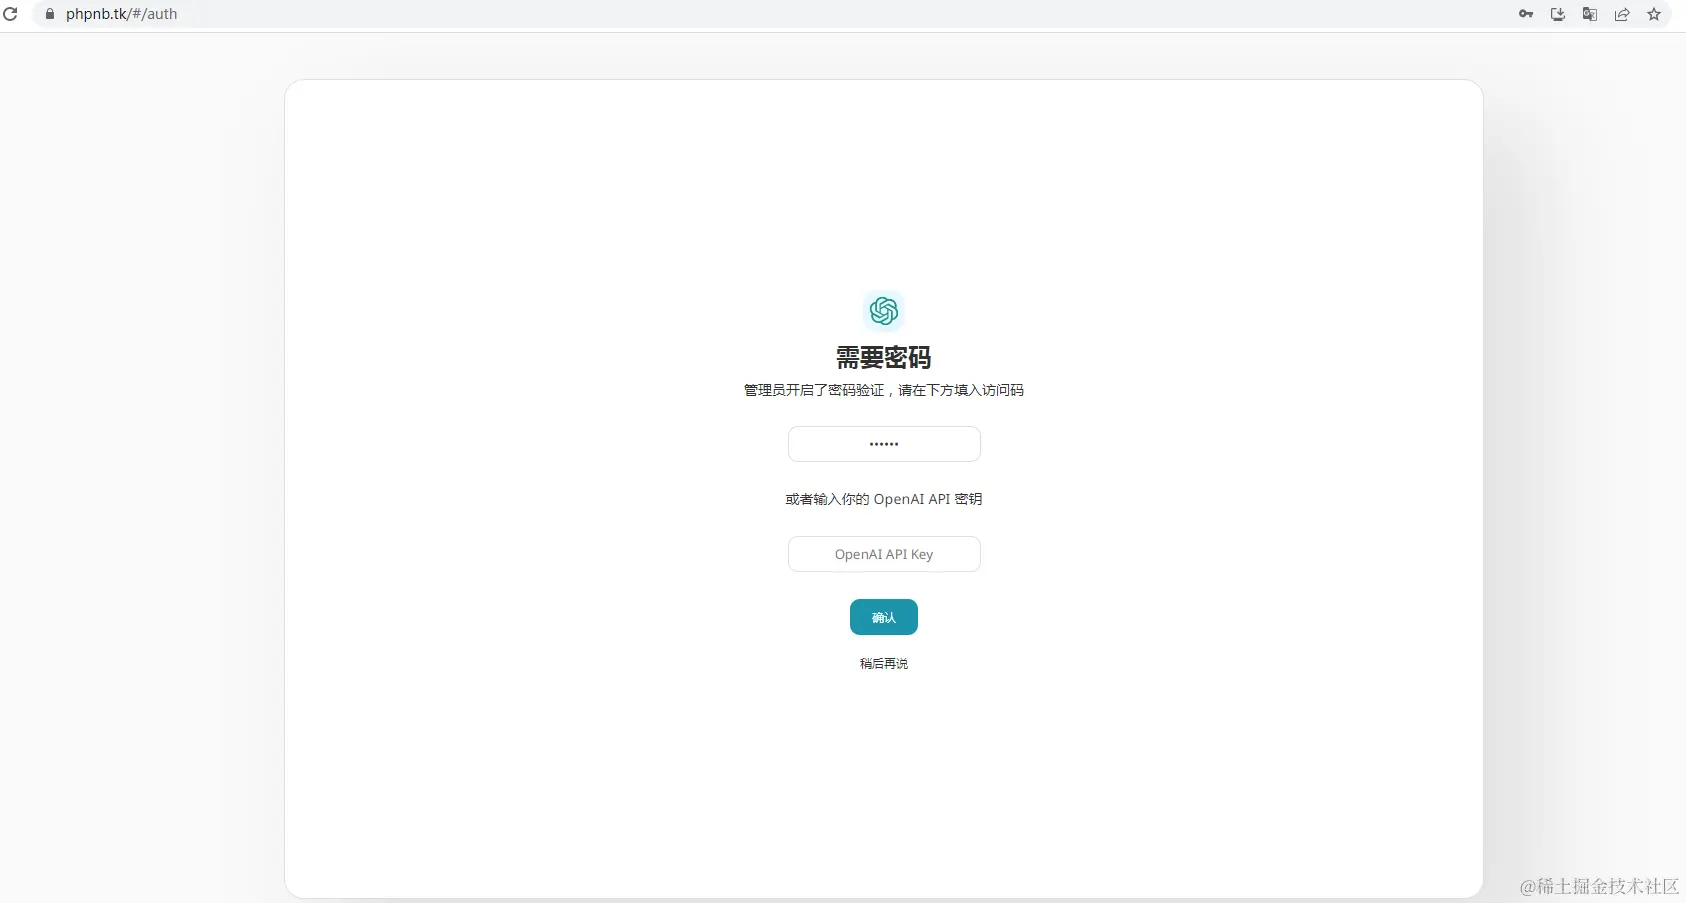Confirm with the teal 确认 button
This screenshot has width=1686, height=903.
pyautogui.click(x=884, y=617)
